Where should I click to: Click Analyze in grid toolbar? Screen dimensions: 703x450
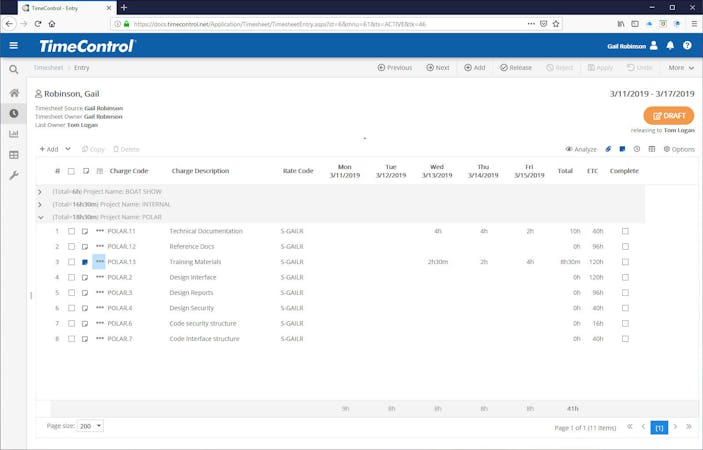coord(581,149)
